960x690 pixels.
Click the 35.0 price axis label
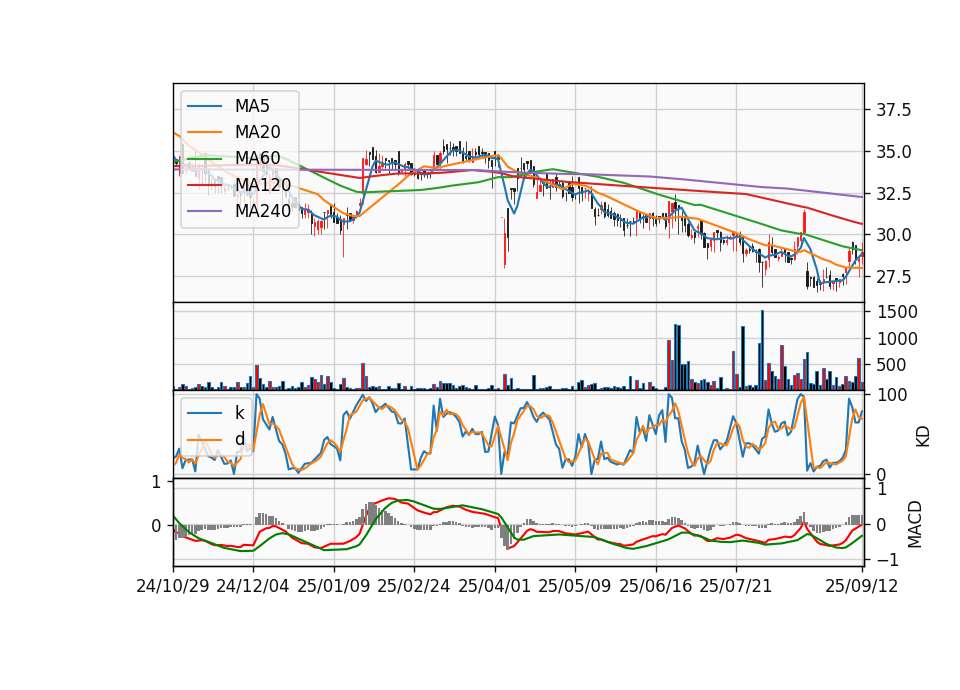point(893,152)
